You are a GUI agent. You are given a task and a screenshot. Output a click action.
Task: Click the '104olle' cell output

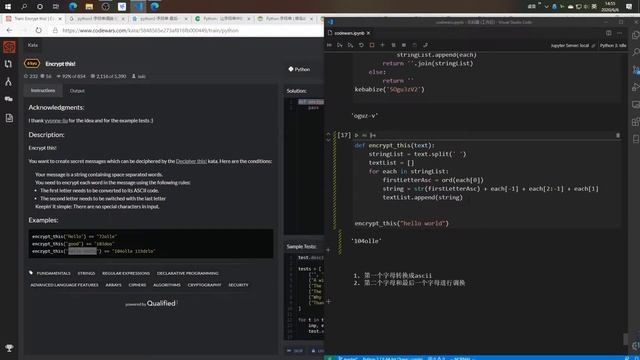pos(366,241)
